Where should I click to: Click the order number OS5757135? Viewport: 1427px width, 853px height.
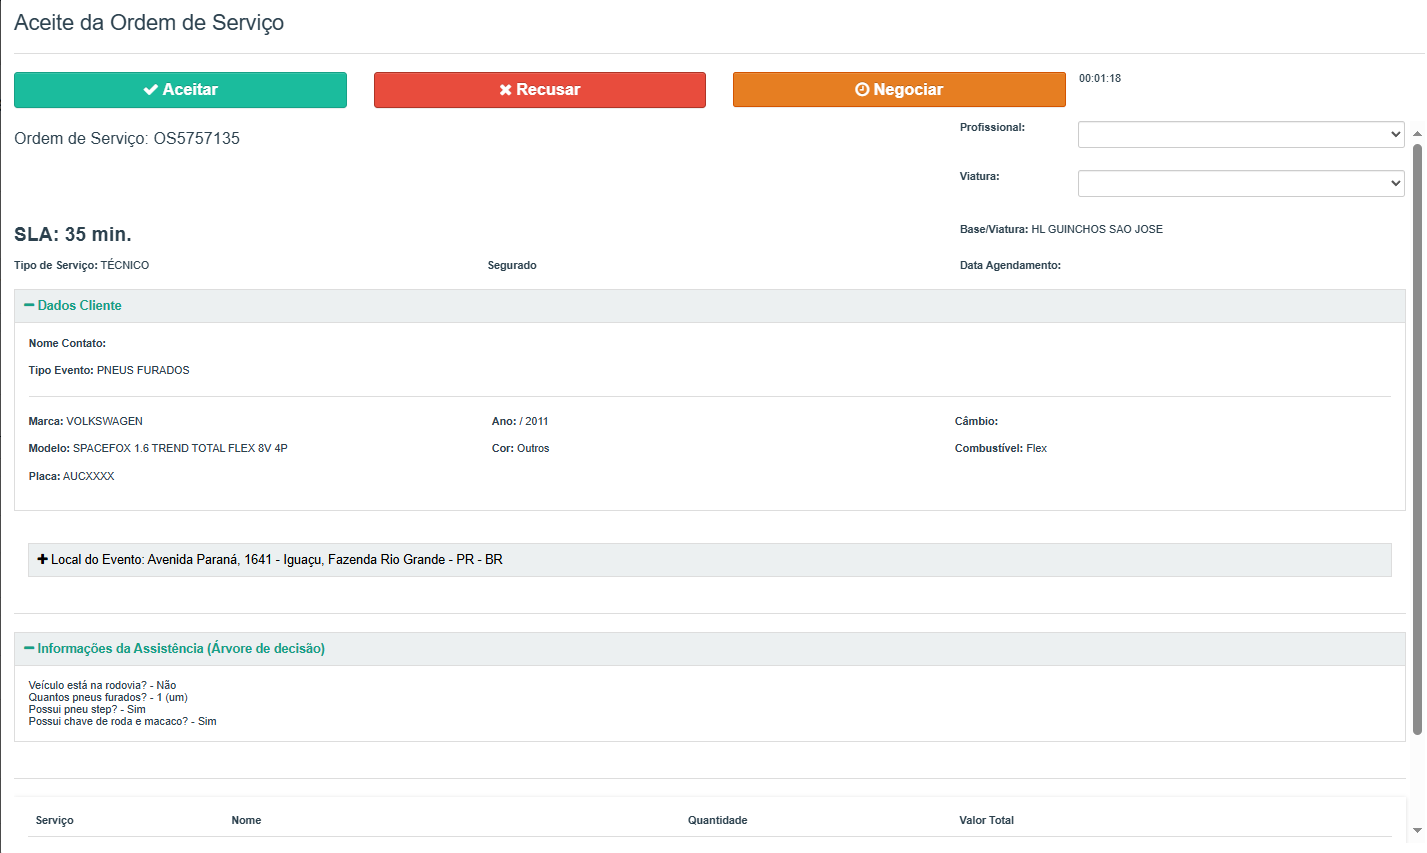pyautogui.click(x=196, y=139)
